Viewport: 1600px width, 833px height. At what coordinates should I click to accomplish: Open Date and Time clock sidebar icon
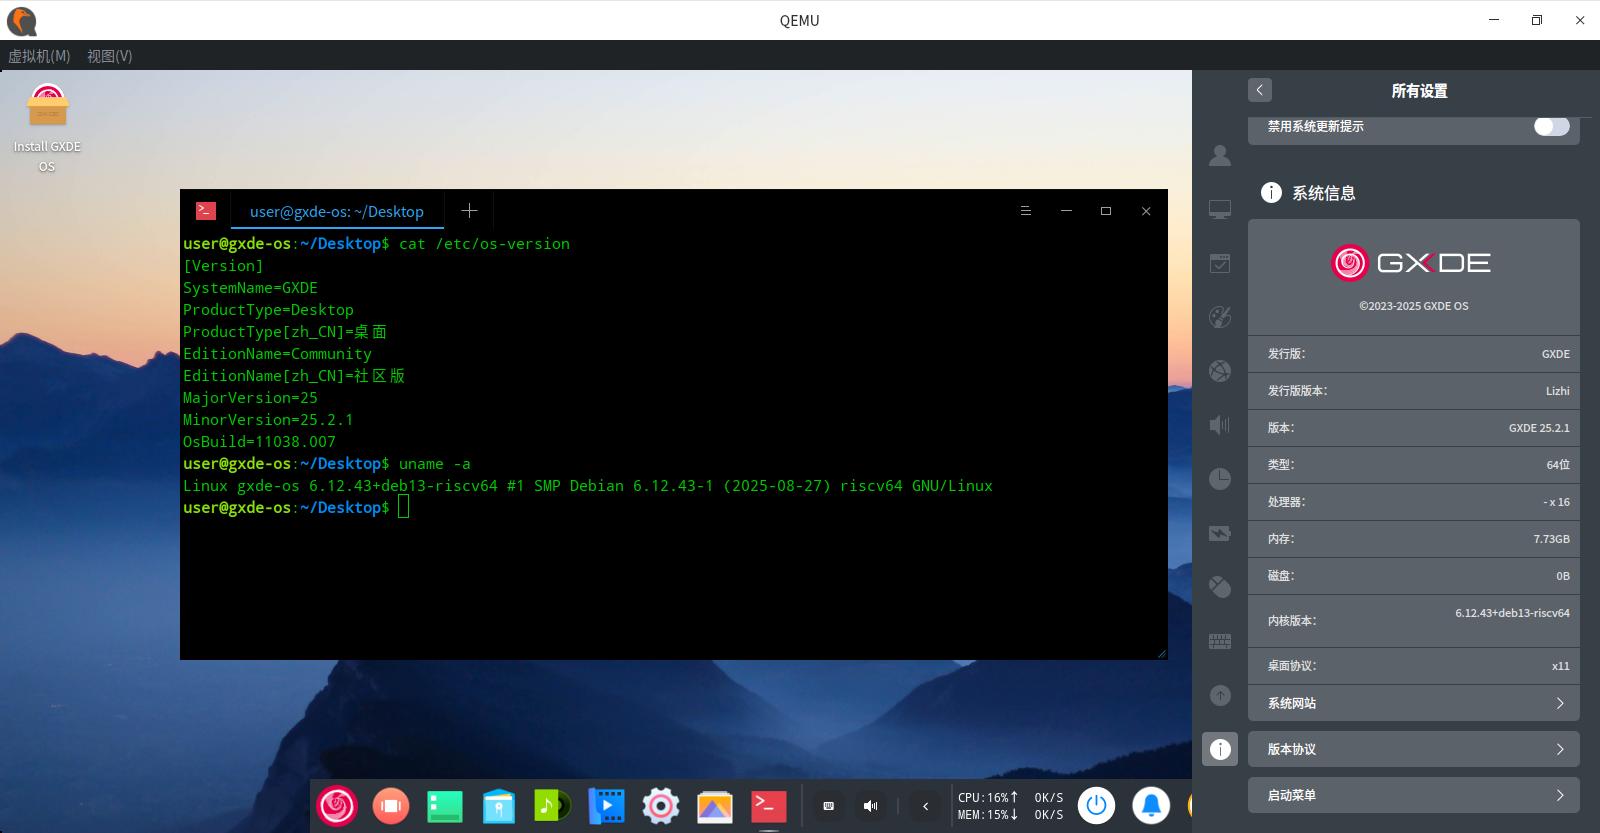click(x=1220, y=479)
